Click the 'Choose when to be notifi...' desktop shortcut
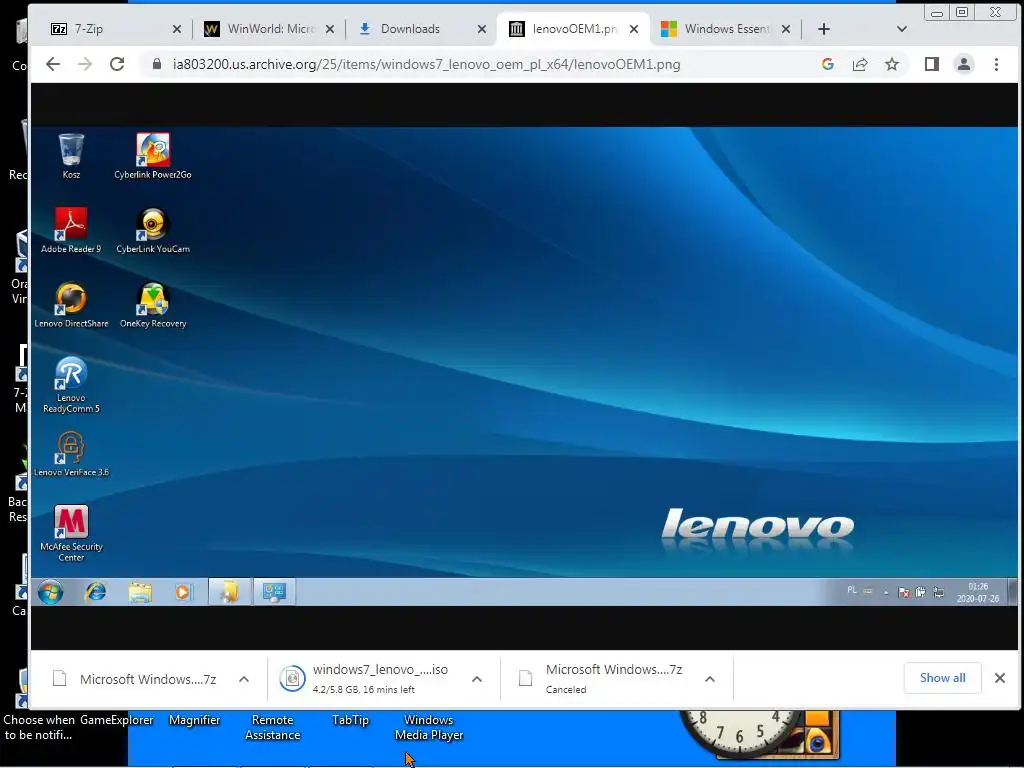Viewport: 1024px width, 768px height. tap(39, 728)
